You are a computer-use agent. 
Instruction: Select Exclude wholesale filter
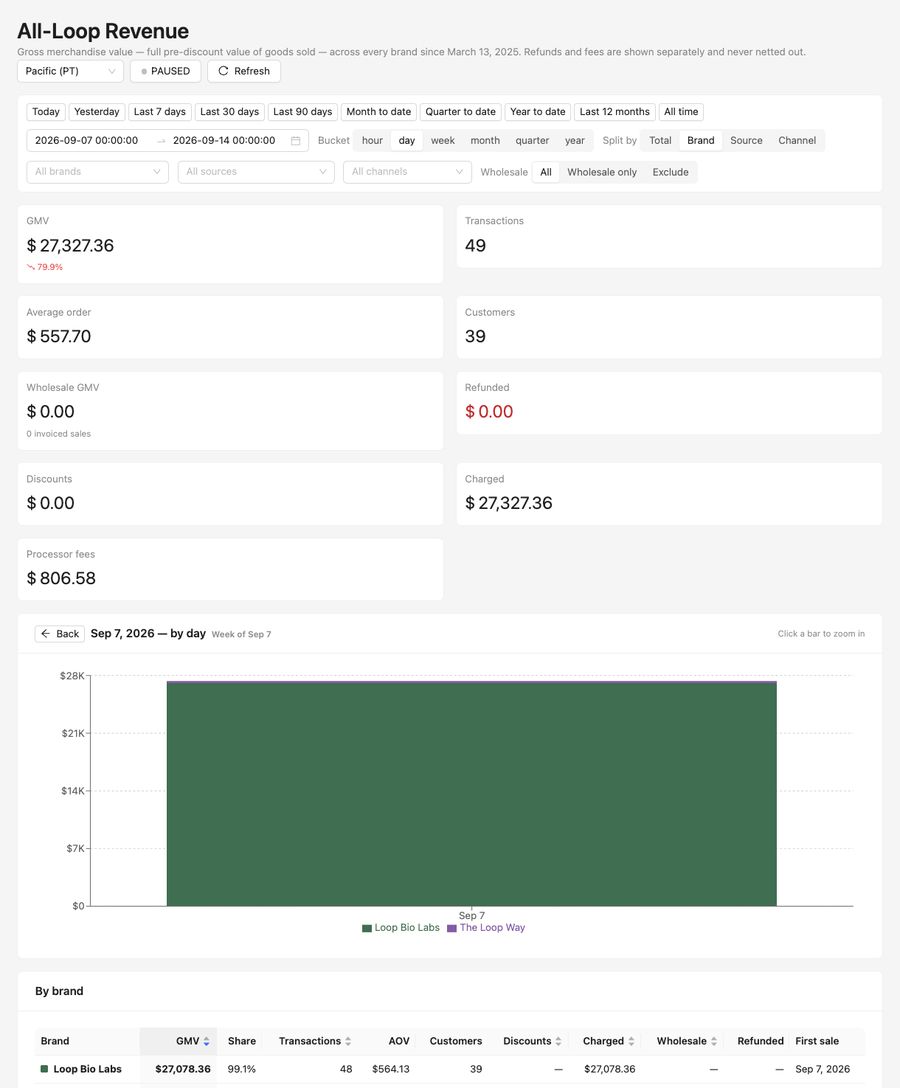[x=670, y=172]
